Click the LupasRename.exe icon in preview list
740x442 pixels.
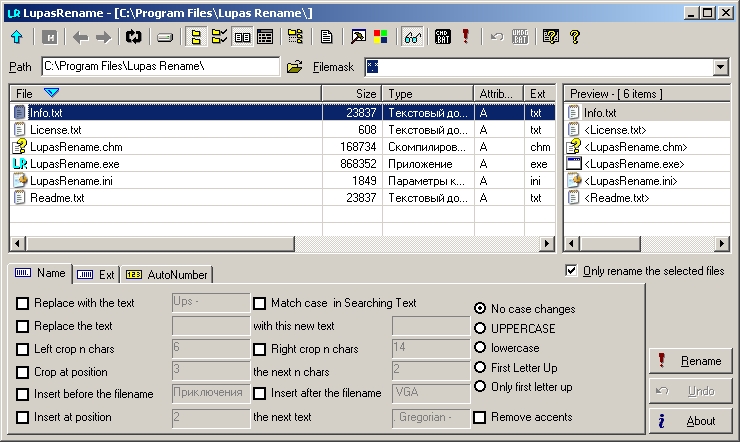573,164
